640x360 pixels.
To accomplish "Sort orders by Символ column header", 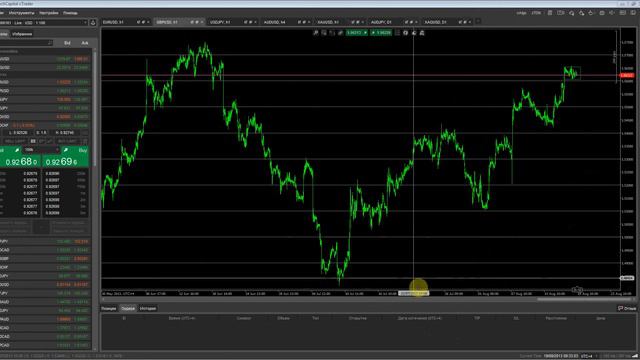I will [x=244, y=318].
